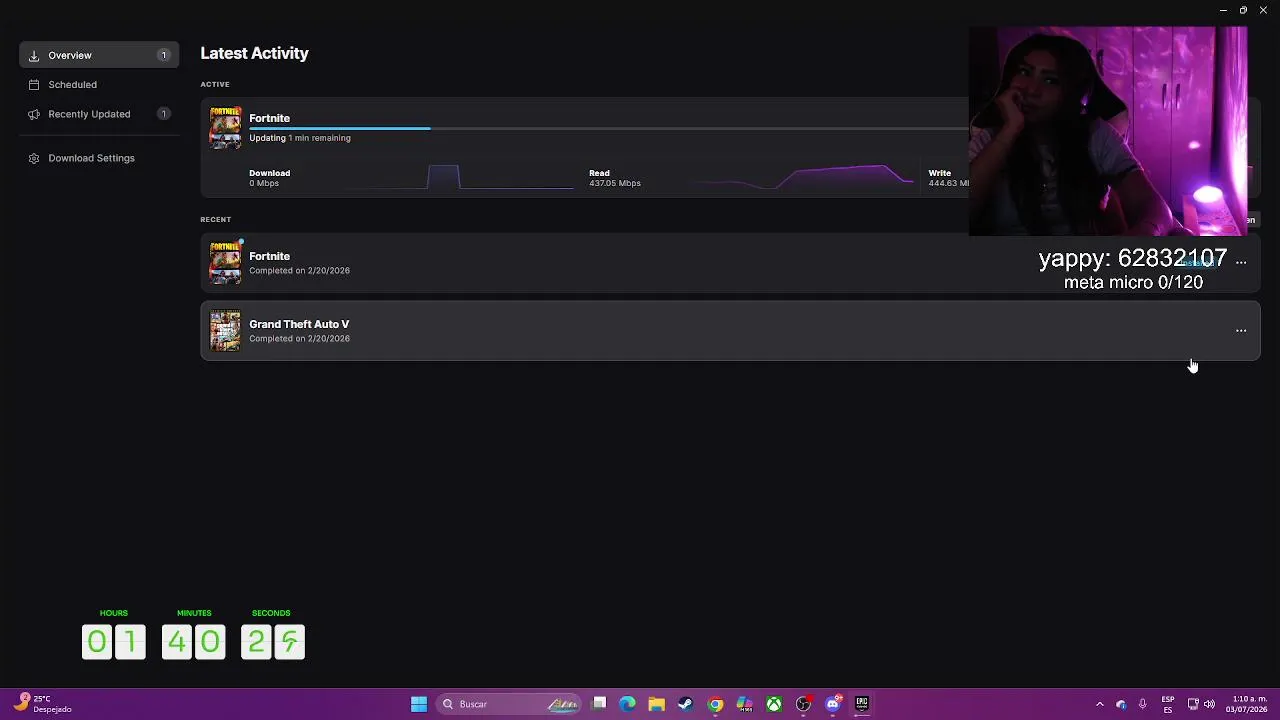Image resolution: width=1280 pixels, height=720 pixels.
Task: Click the Grand Theft Auto V title
Action: pos(299,324)
